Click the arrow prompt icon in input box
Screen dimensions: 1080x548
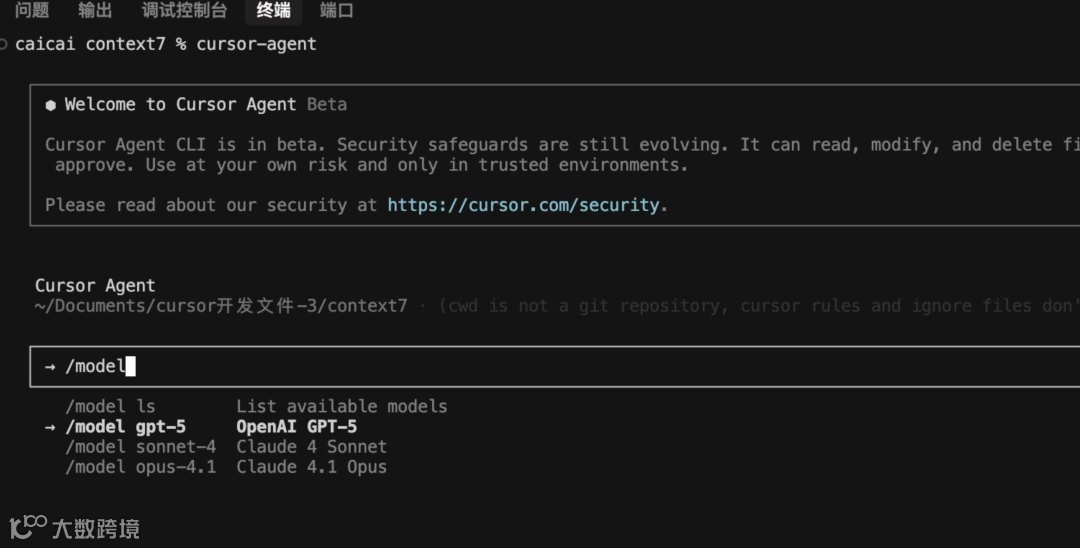pos(50,367)
